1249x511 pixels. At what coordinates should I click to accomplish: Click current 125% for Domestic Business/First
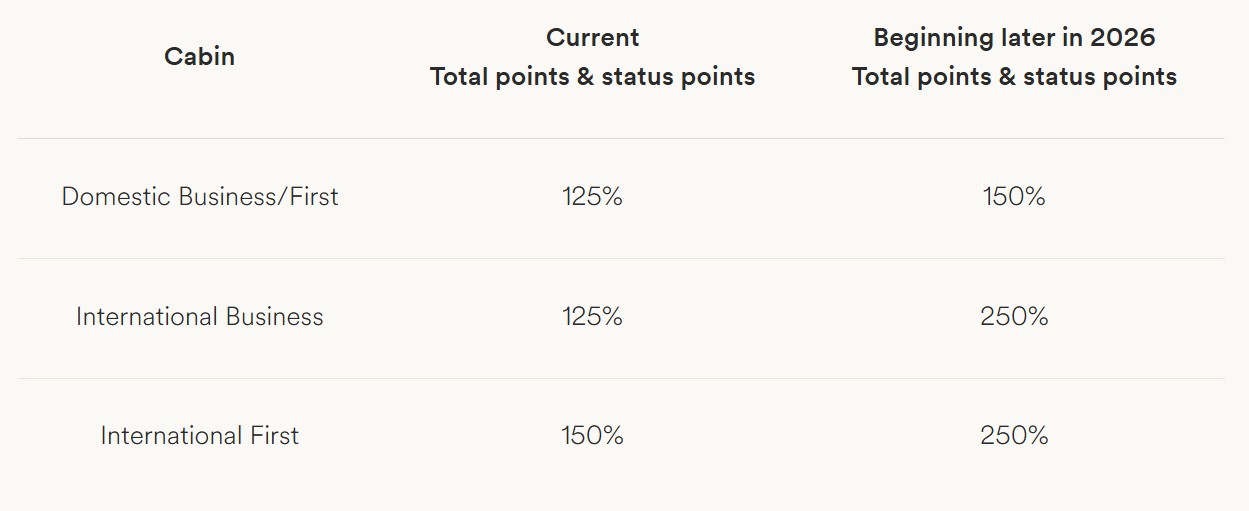(592, 197)
